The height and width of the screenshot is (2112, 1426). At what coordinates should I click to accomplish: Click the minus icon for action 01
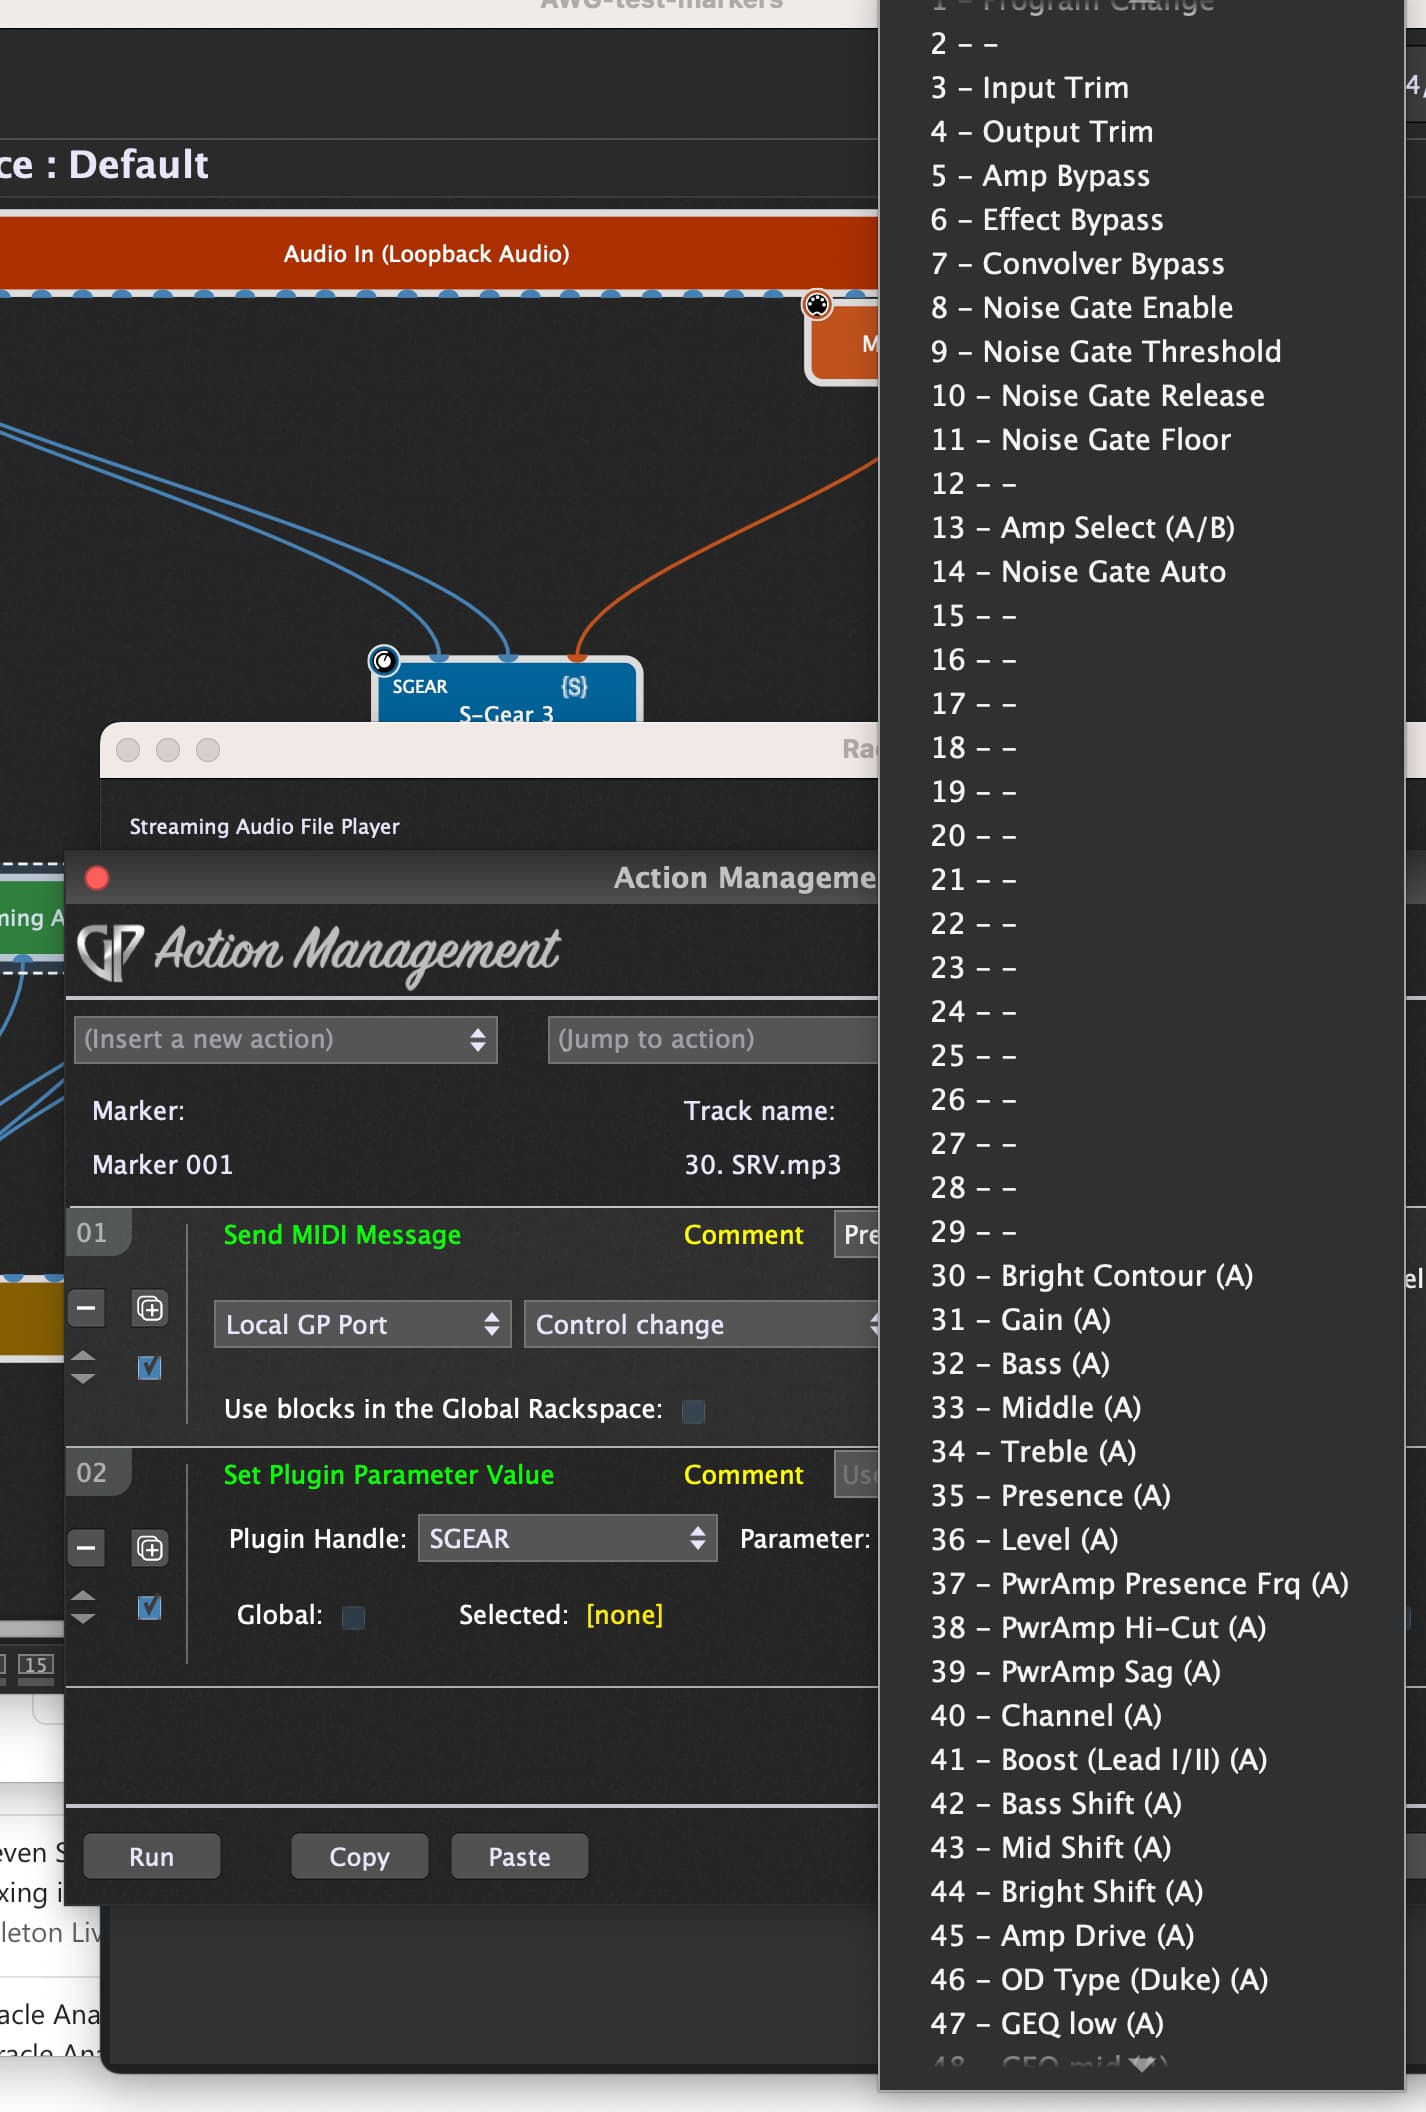click(86, 1307)
